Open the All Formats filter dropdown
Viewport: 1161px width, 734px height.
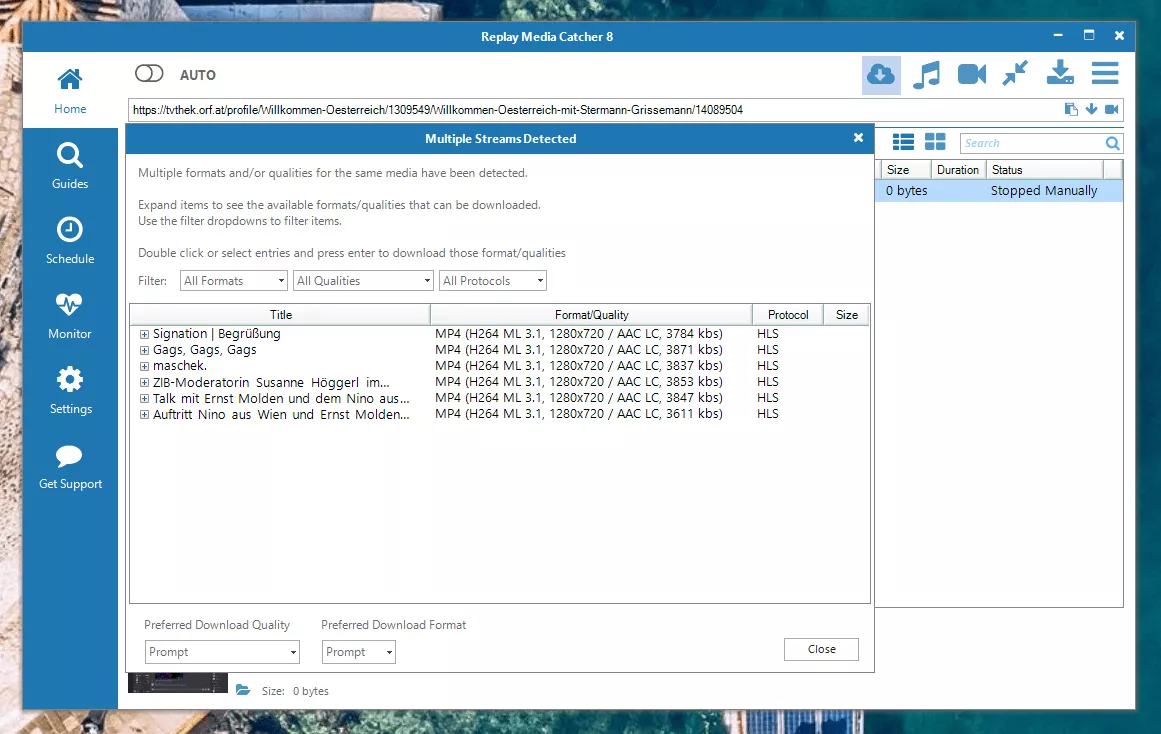(x=233, y=281)
